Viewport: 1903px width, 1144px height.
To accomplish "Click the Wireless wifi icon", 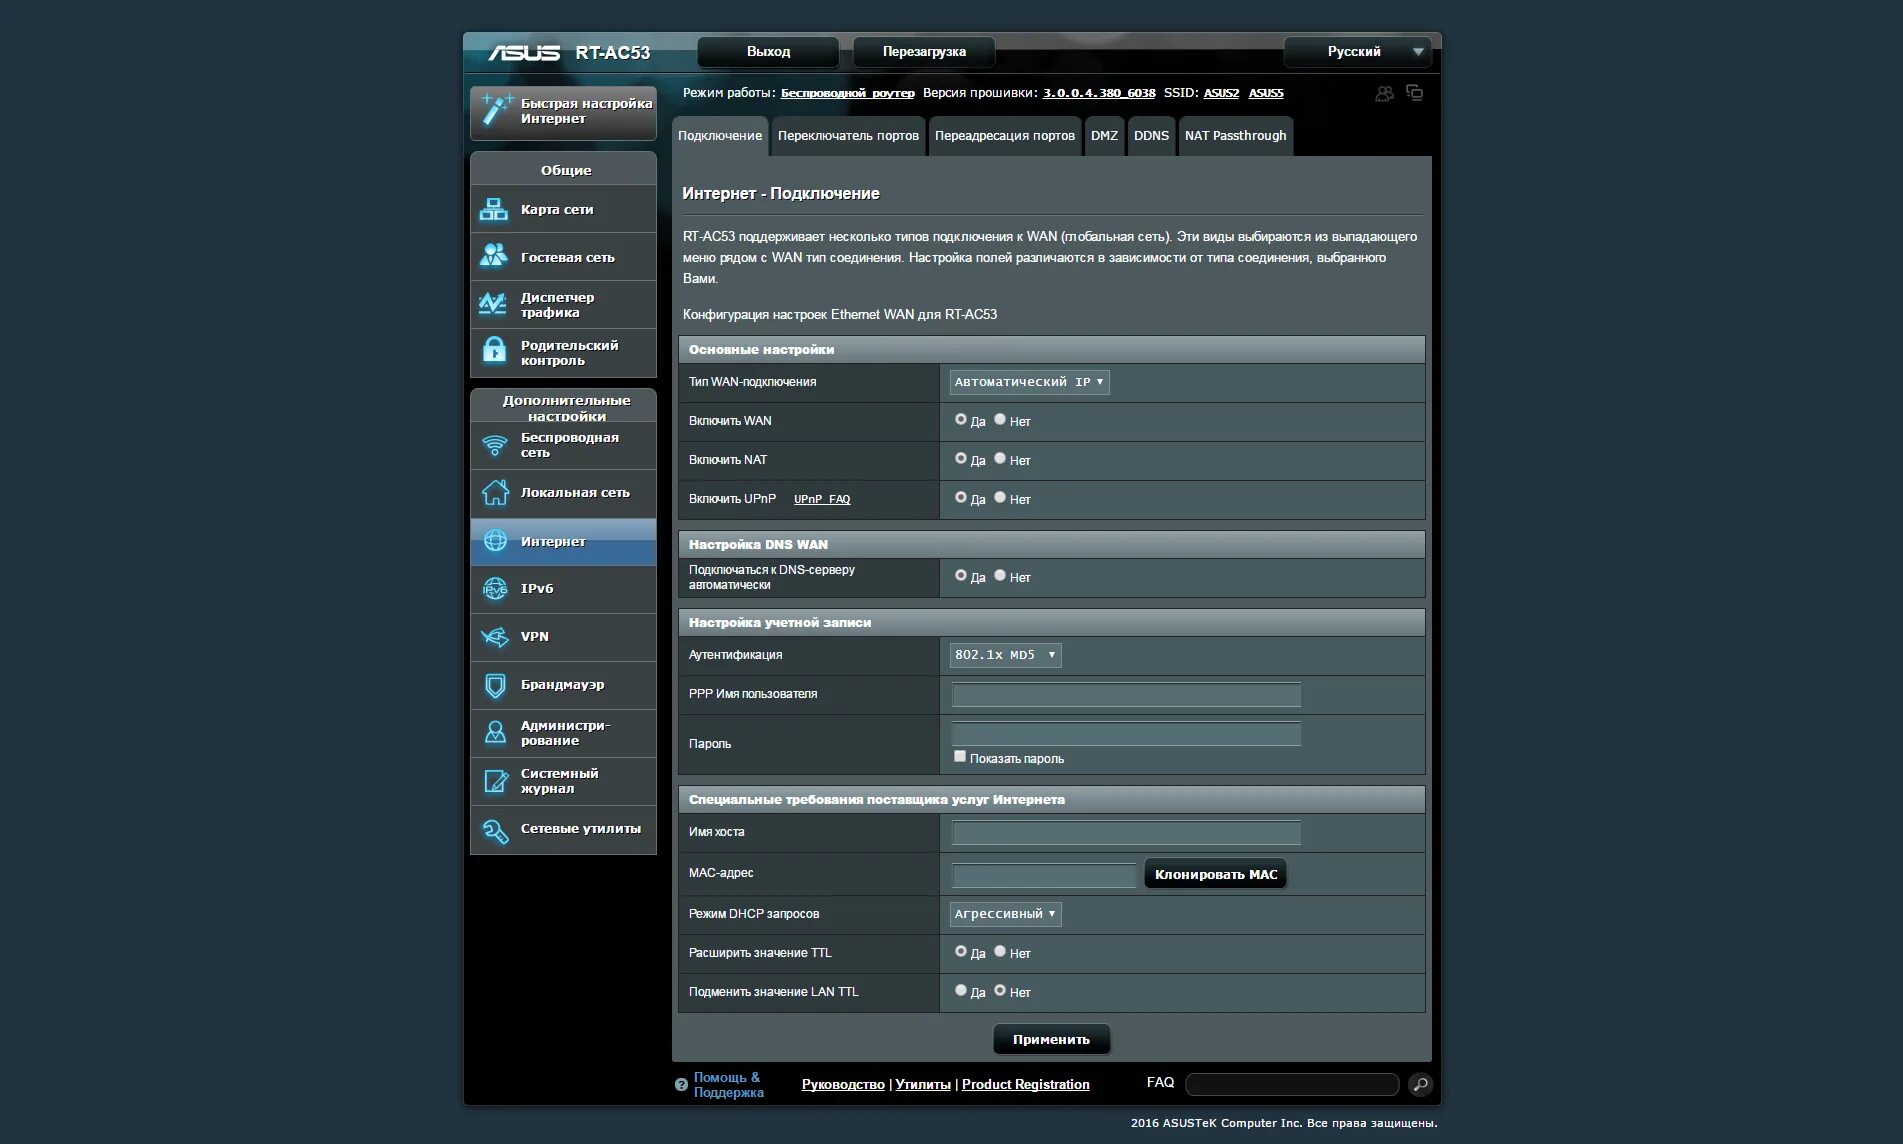I will click(494, 445).
